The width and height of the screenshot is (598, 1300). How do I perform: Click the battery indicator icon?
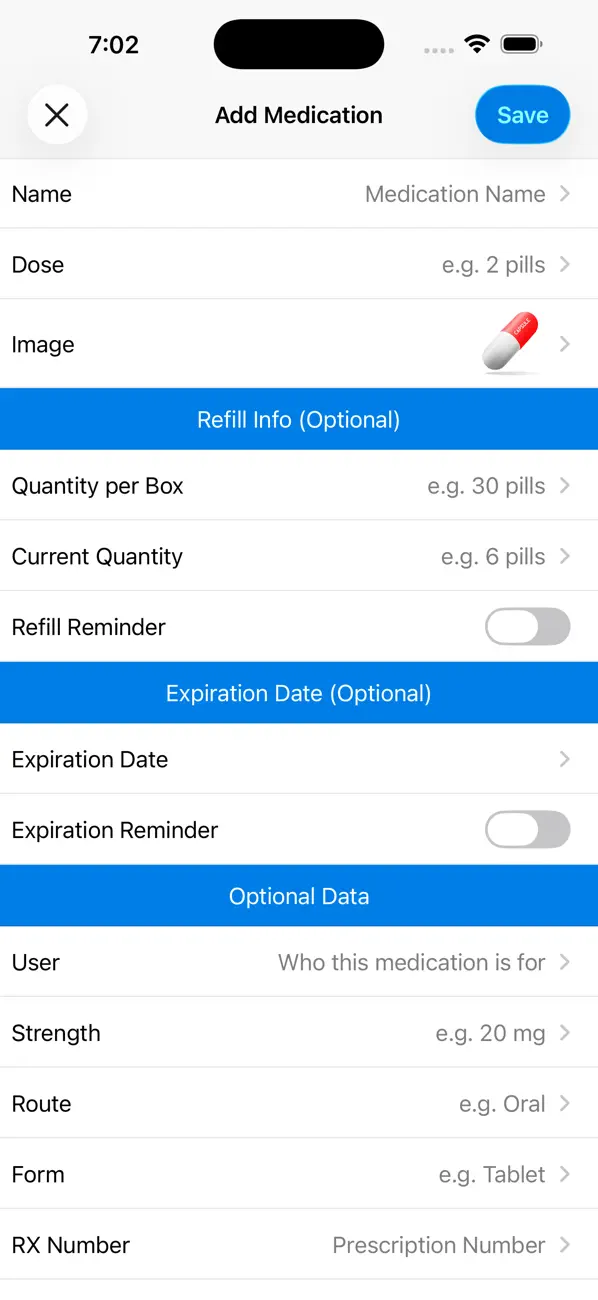click(521, 44)
